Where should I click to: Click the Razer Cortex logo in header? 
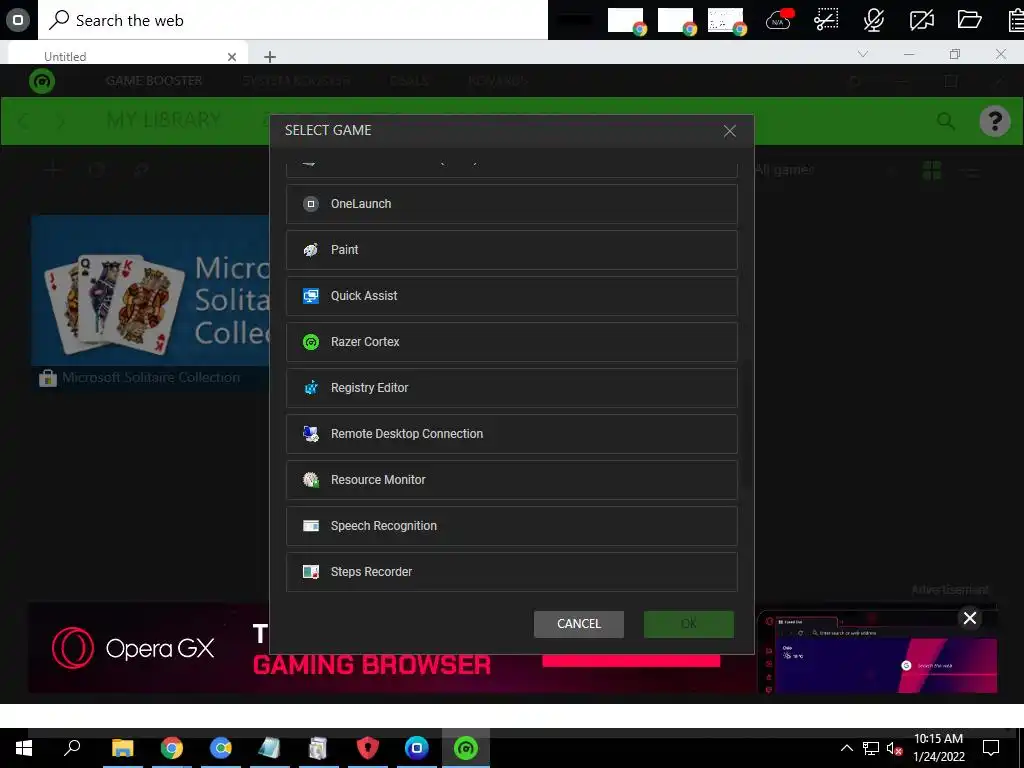coord(42,81)
